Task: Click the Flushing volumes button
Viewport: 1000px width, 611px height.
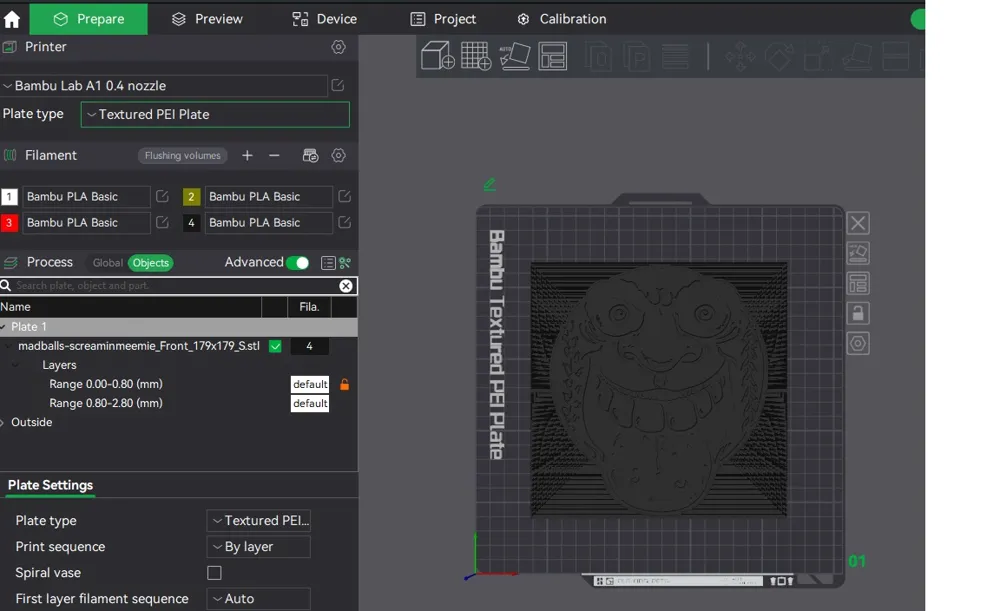Action: (182, 156)
